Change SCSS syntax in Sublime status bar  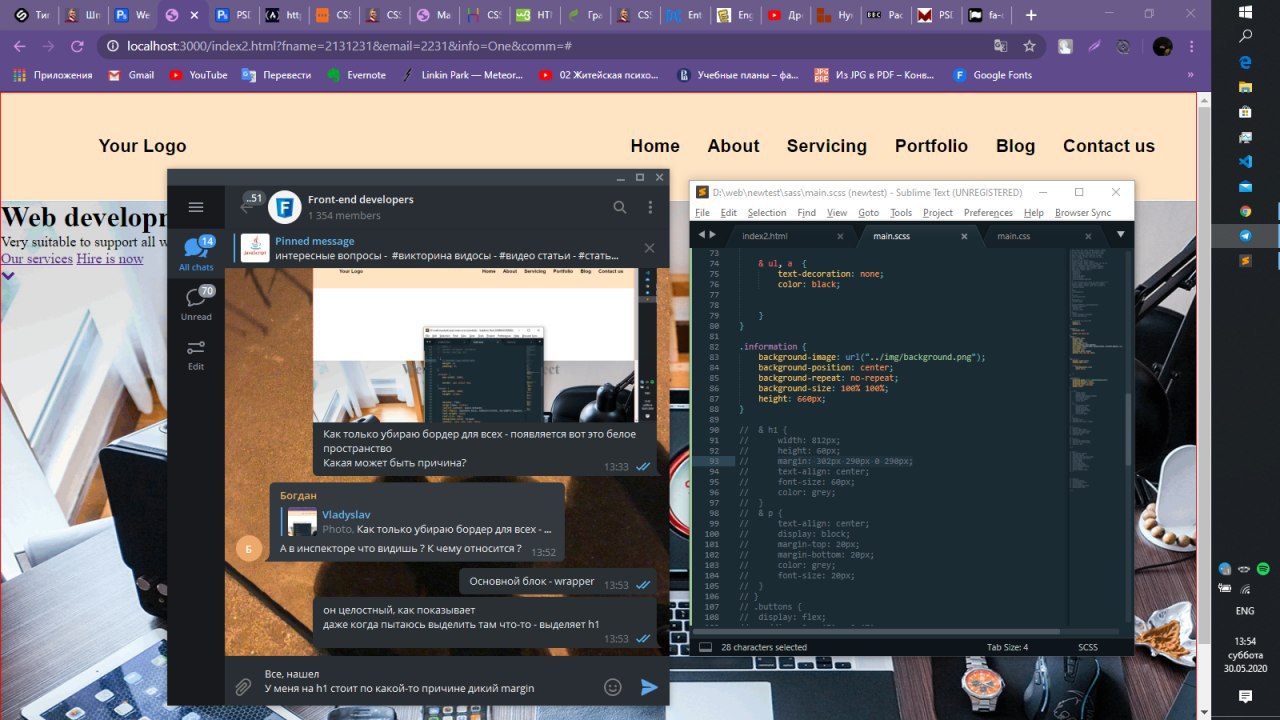(x=1088, y=647)
